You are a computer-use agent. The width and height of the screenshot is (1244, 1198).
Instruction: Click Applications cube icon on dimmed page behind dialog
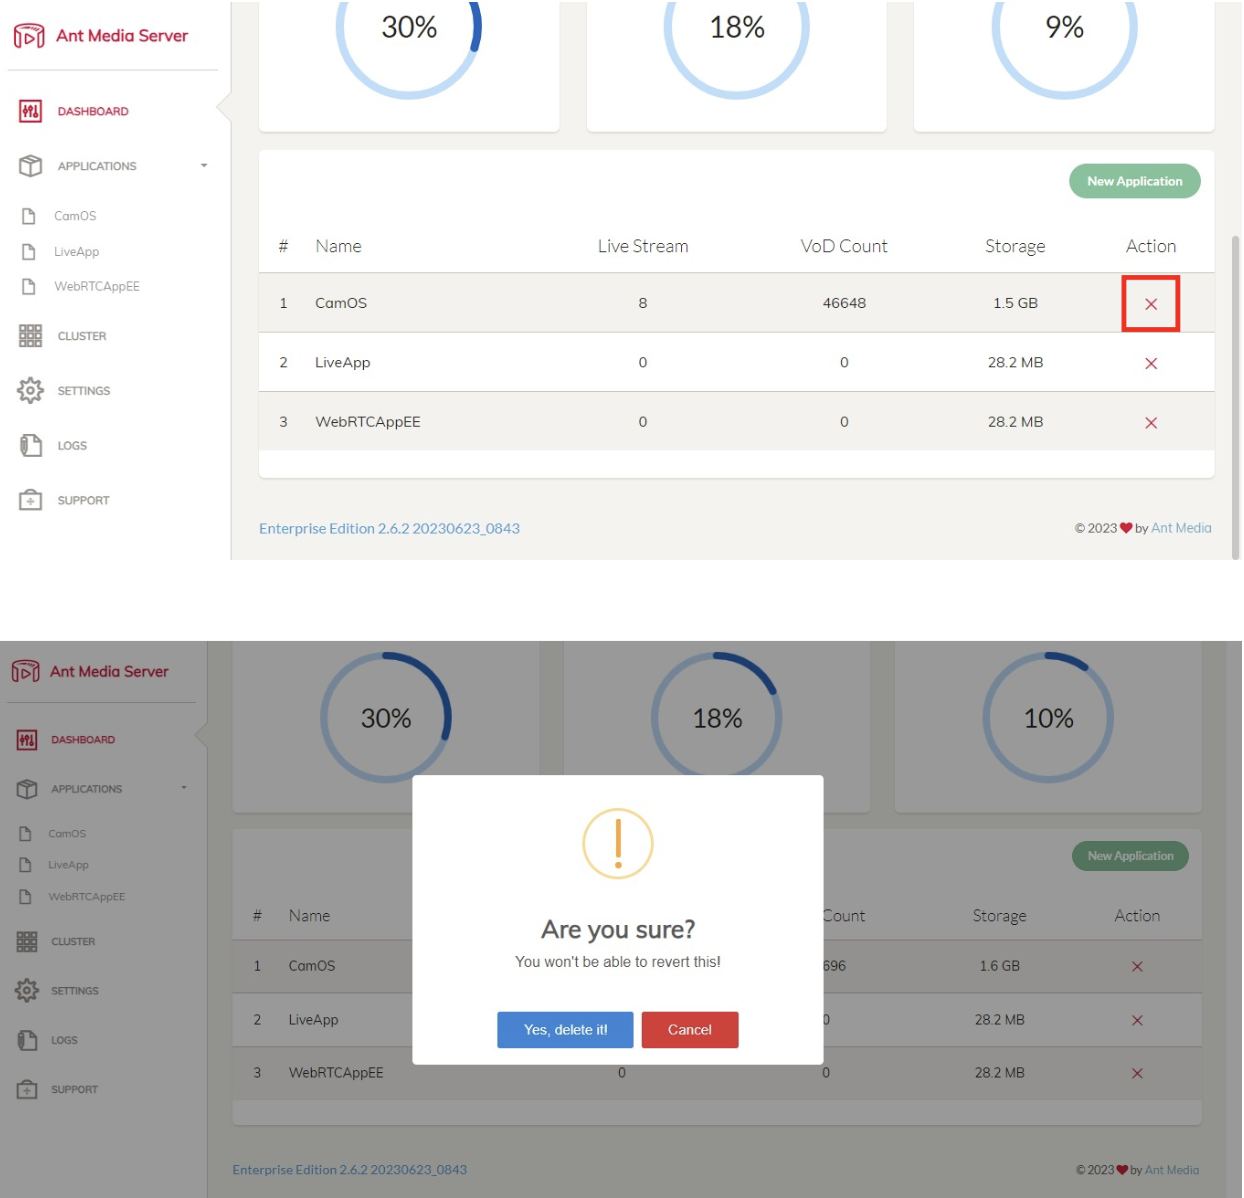[x=27, y=789]
